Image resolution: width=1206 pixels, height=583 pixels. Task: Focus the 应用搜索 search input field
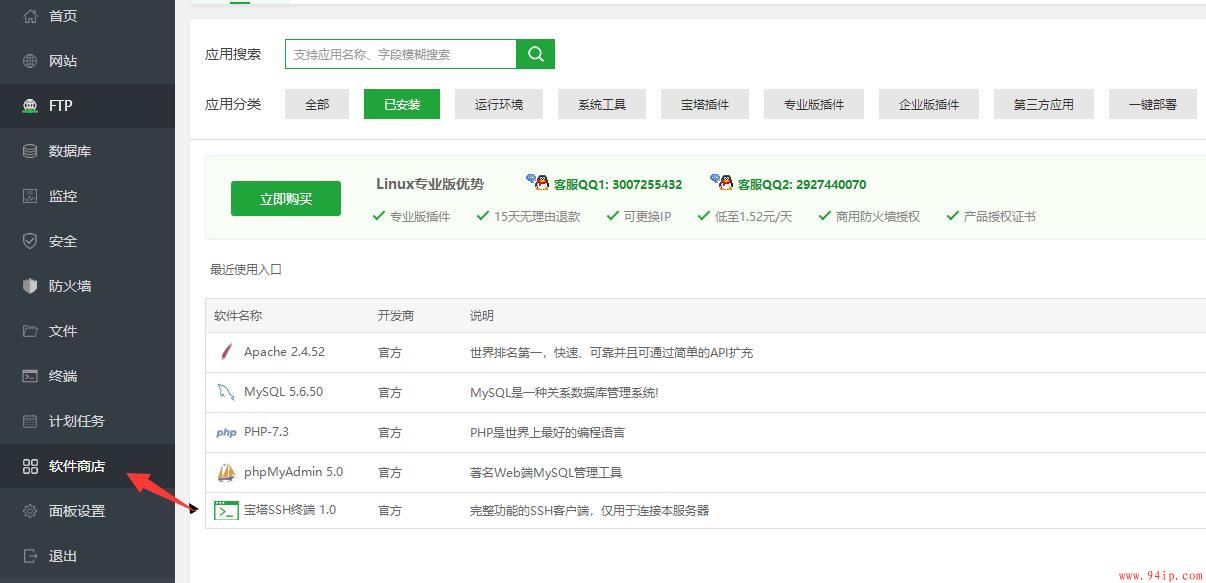400,54
